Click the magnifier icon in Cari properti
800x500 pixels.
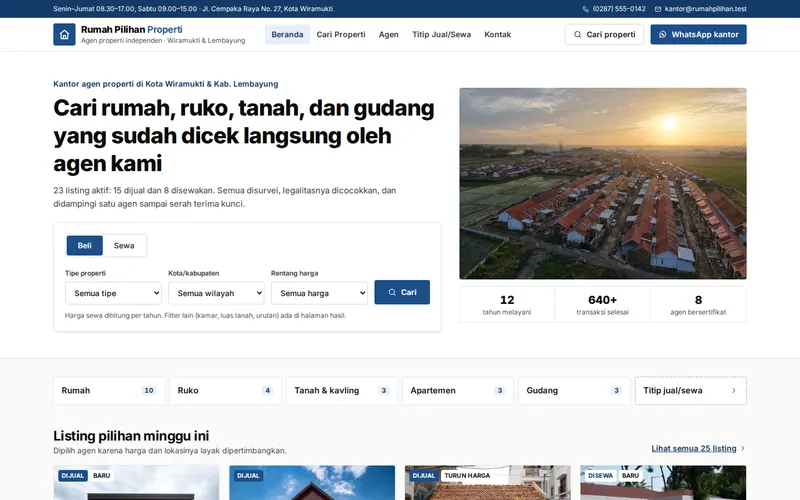578,35
